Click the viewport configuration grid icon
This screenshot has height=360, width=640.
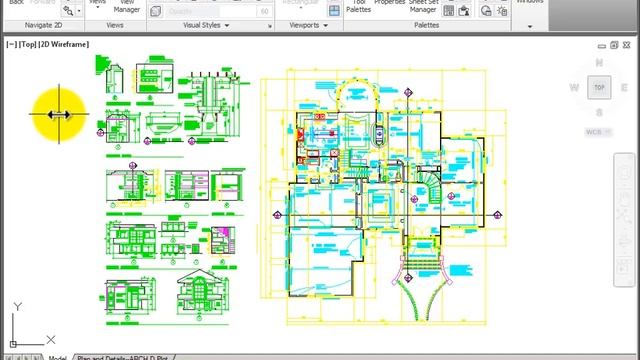[334, 11]
